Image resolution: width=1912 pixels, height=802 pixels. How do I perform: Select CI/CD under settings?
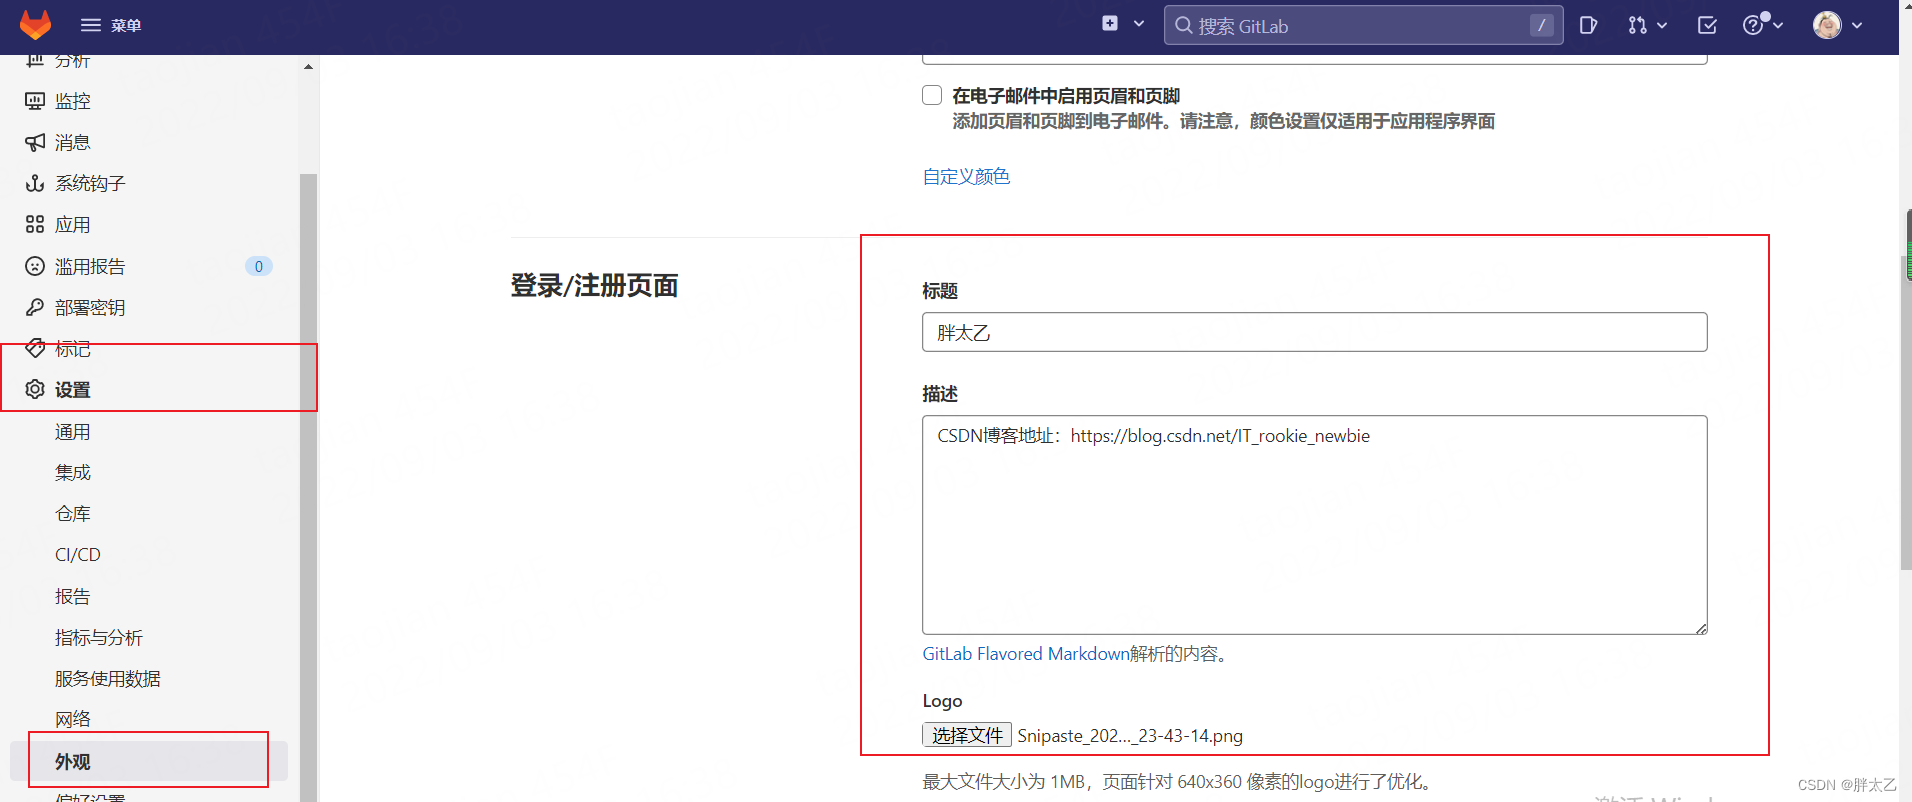pyautogui.click(x=77, y=554)
